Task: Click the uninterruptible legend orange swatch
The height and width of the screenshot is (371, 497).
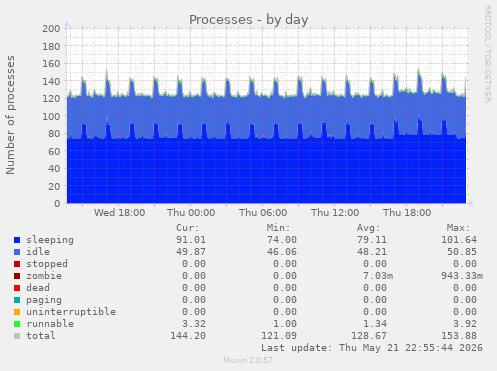Action: [x=17, y=312]
